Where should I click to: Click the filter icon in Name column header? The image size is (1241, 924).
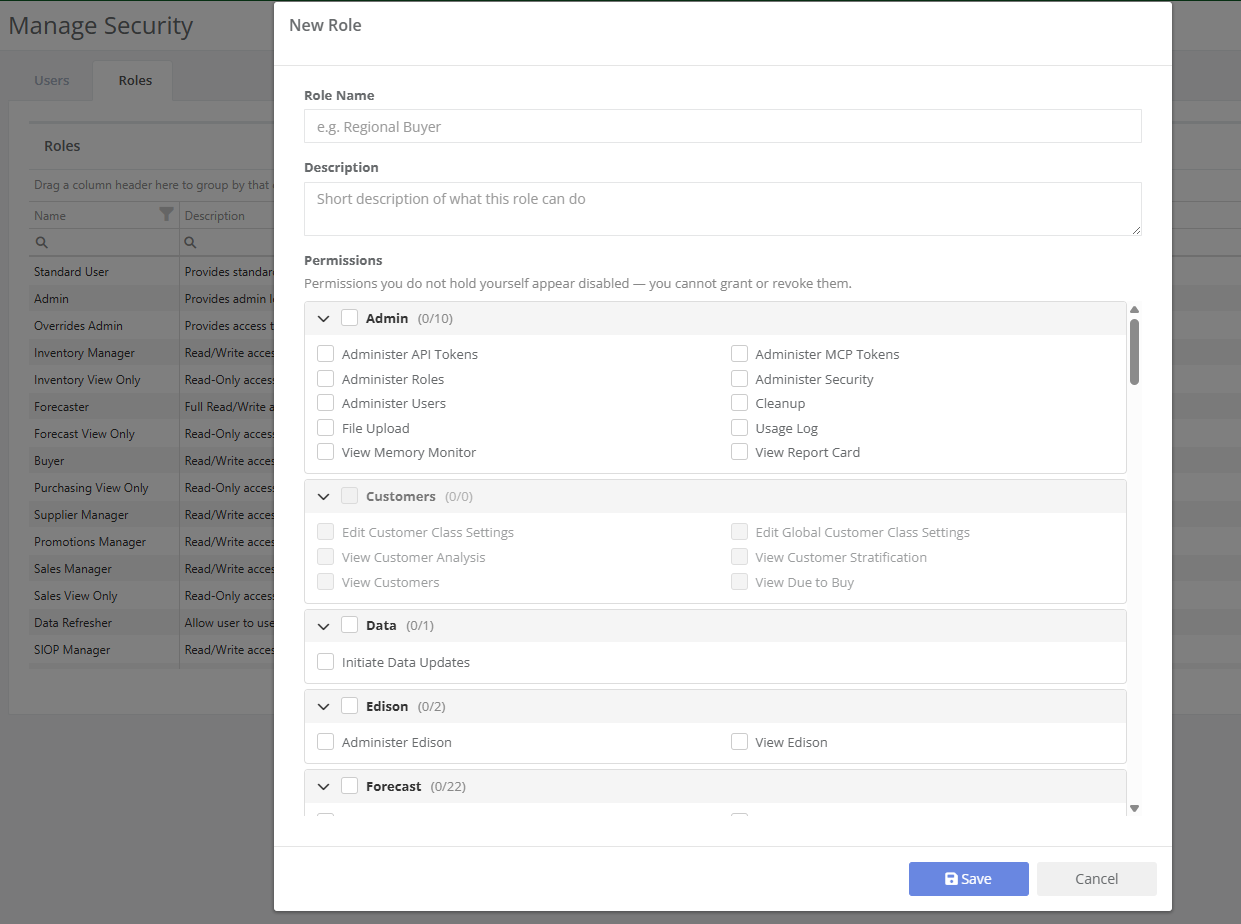click(166, 214)
